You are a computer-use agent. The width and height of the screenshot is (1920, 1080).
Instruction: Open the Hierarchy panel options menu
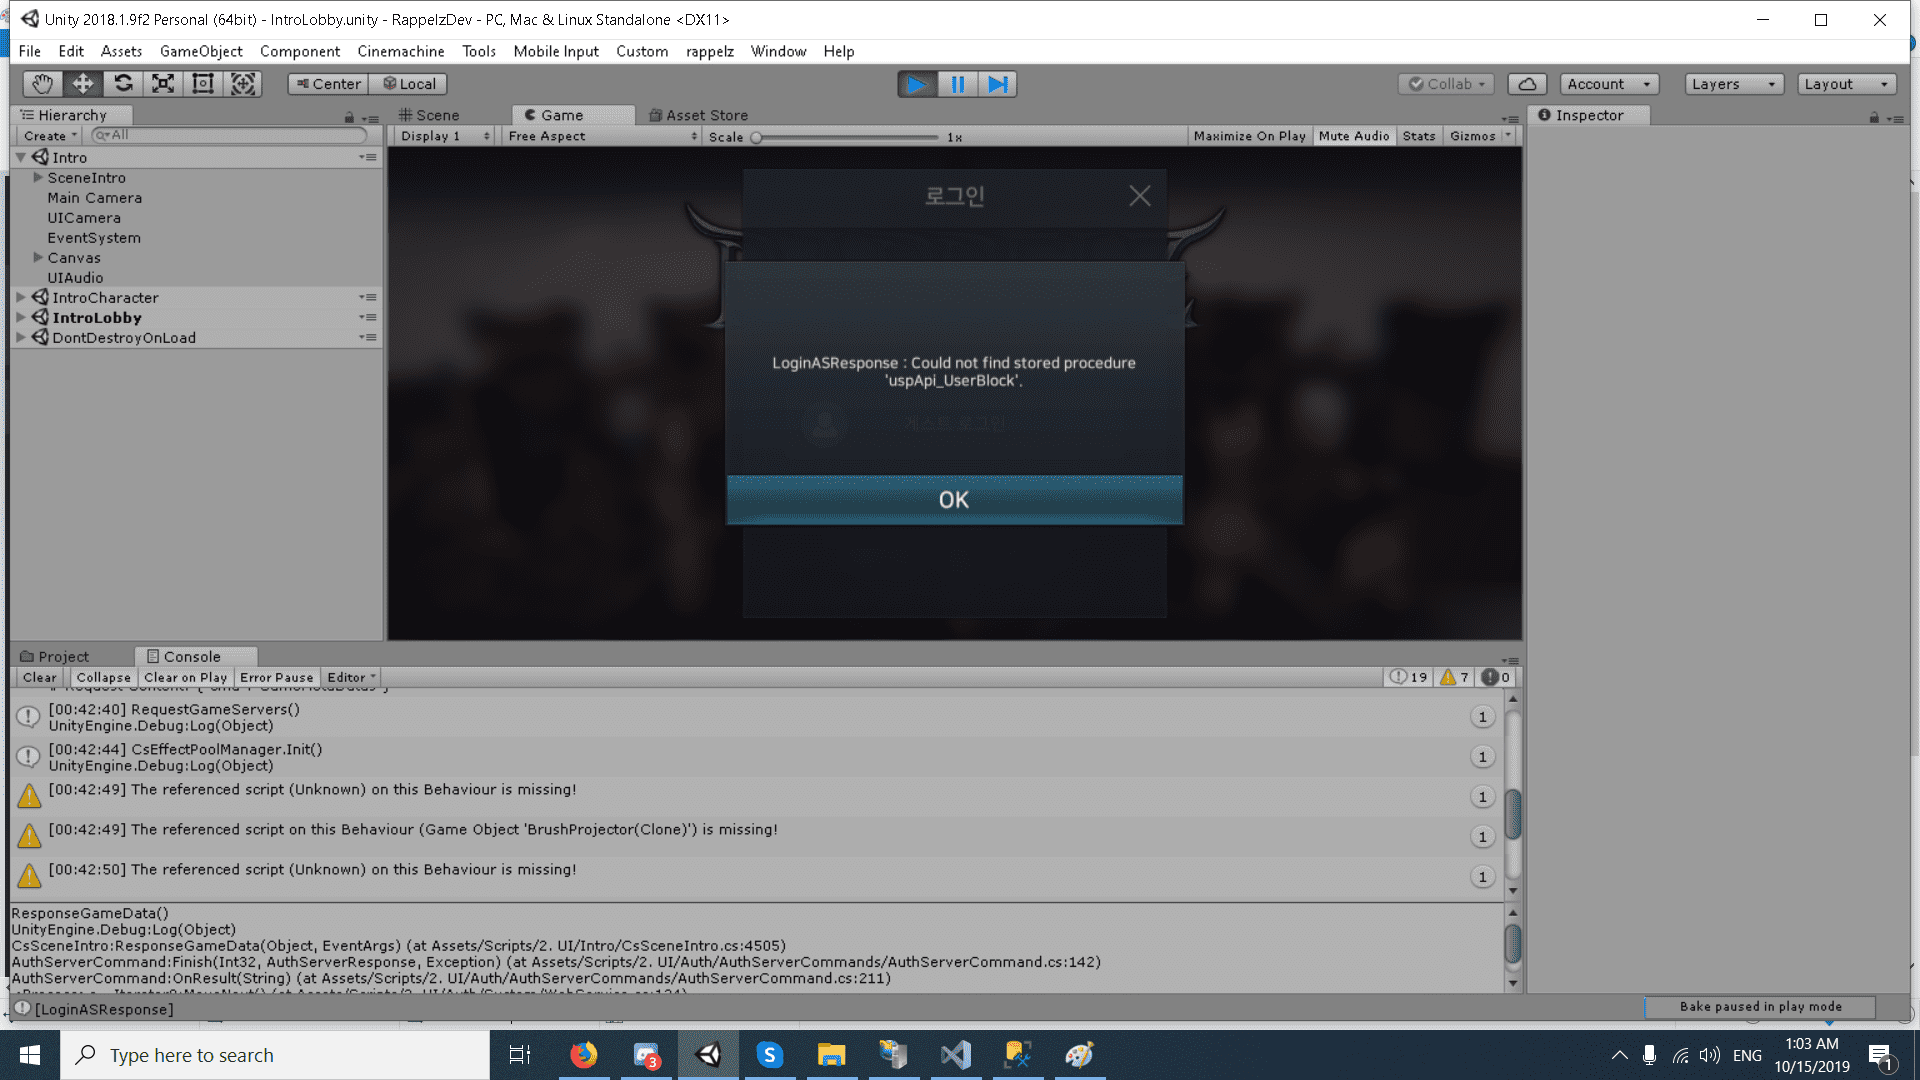coord(371,118)
